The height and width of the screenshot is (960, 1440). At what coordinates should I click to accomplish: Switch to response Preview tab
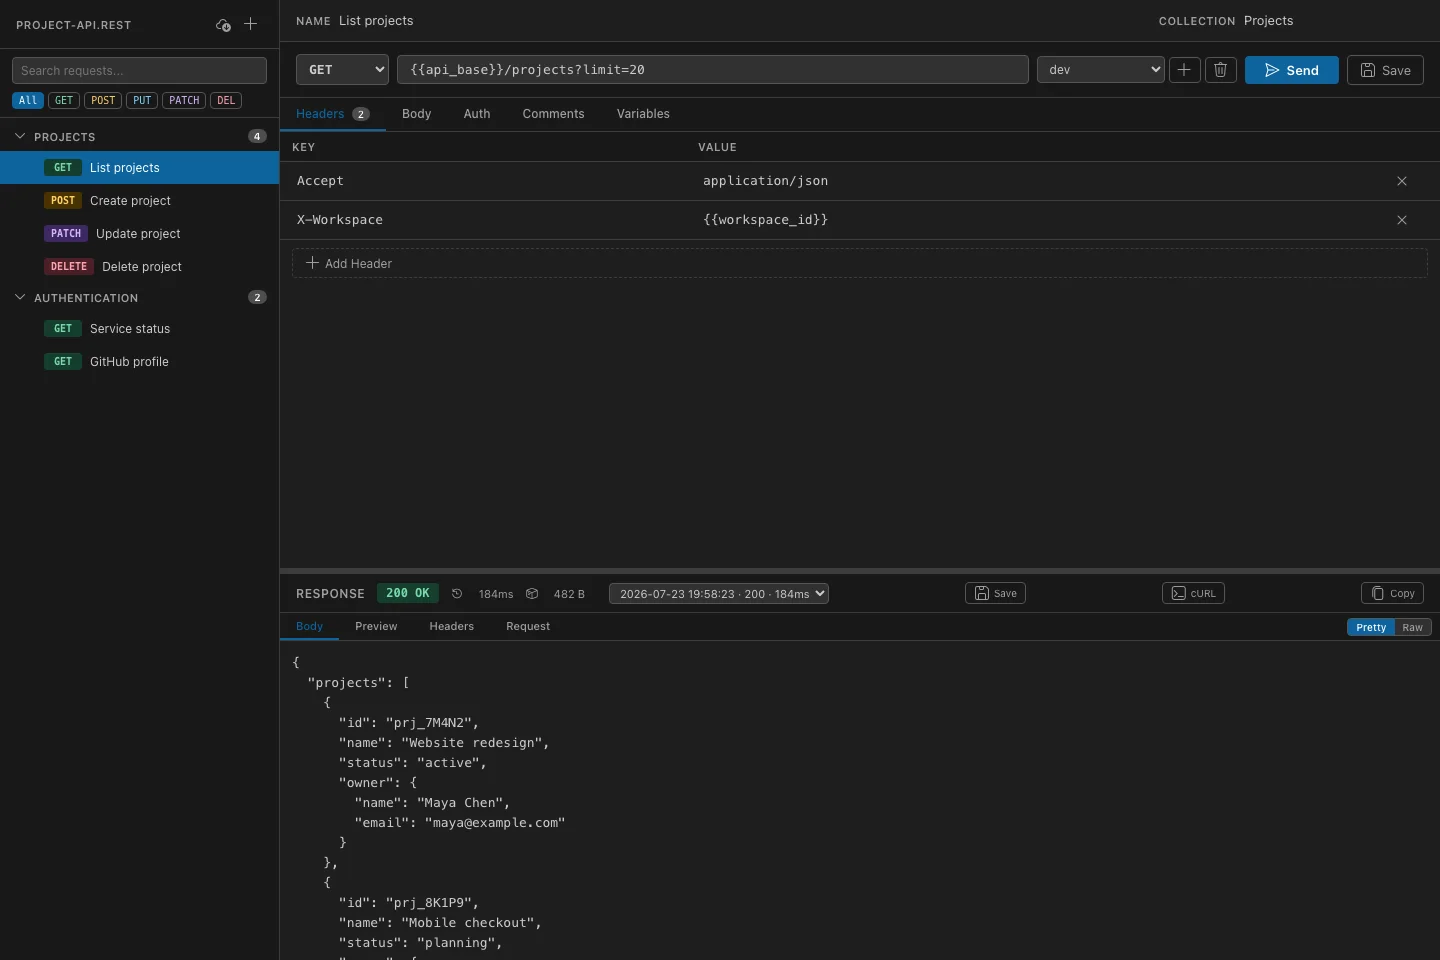376,626
